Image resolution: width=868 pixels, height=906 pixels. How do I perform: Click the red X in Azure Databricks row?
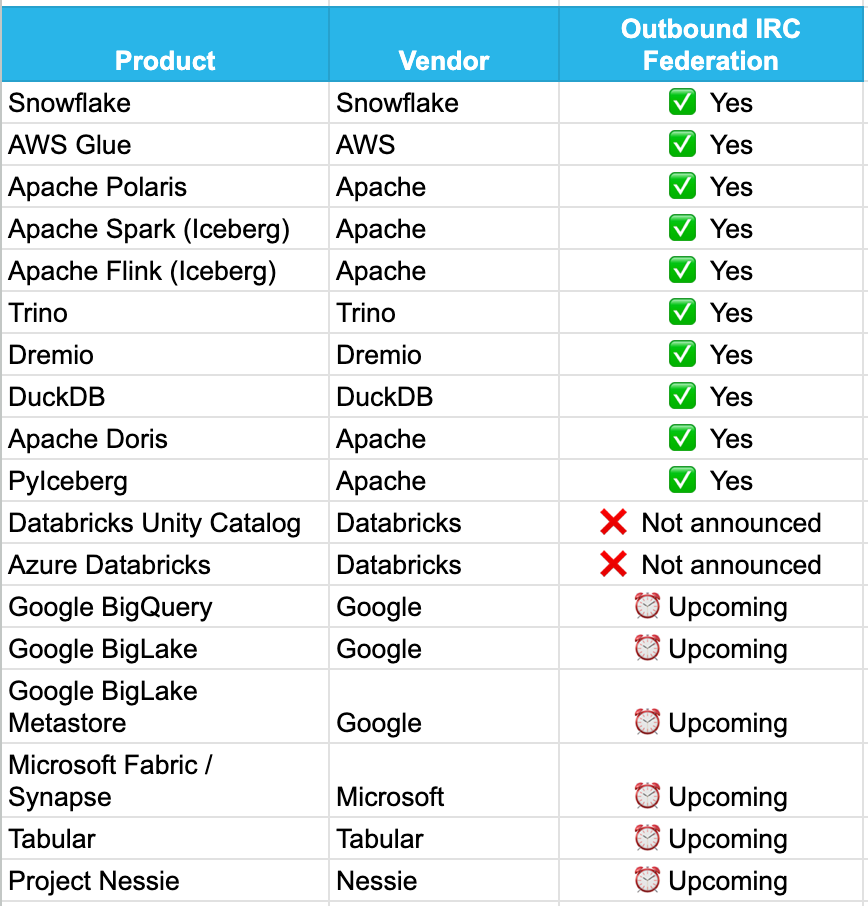[x=613, y=565]
